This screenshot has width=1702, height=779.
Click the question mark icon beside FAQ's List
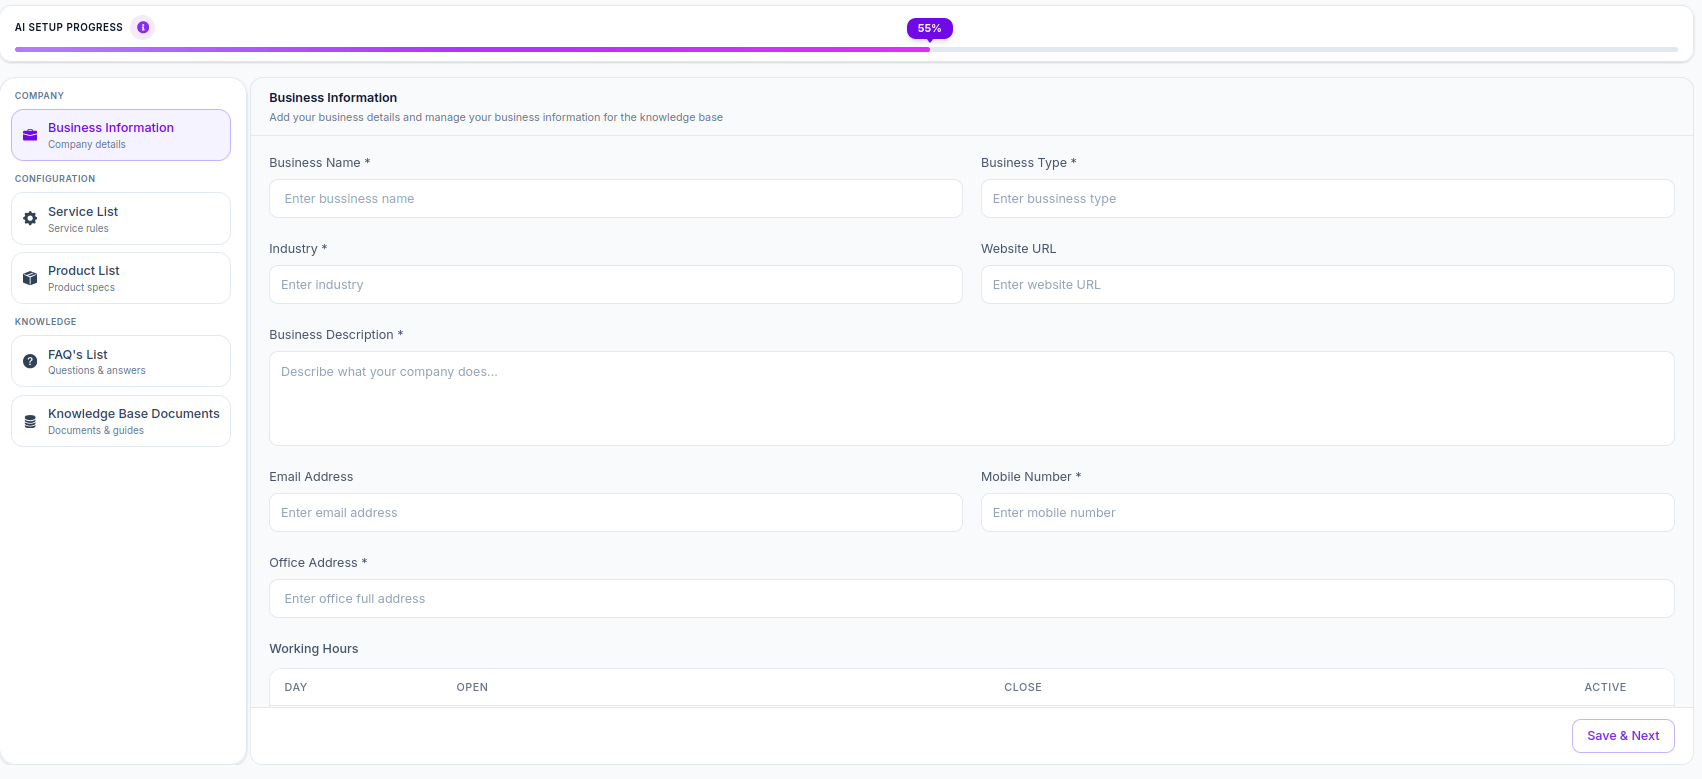pyautogui.click(x=30, y=361)
